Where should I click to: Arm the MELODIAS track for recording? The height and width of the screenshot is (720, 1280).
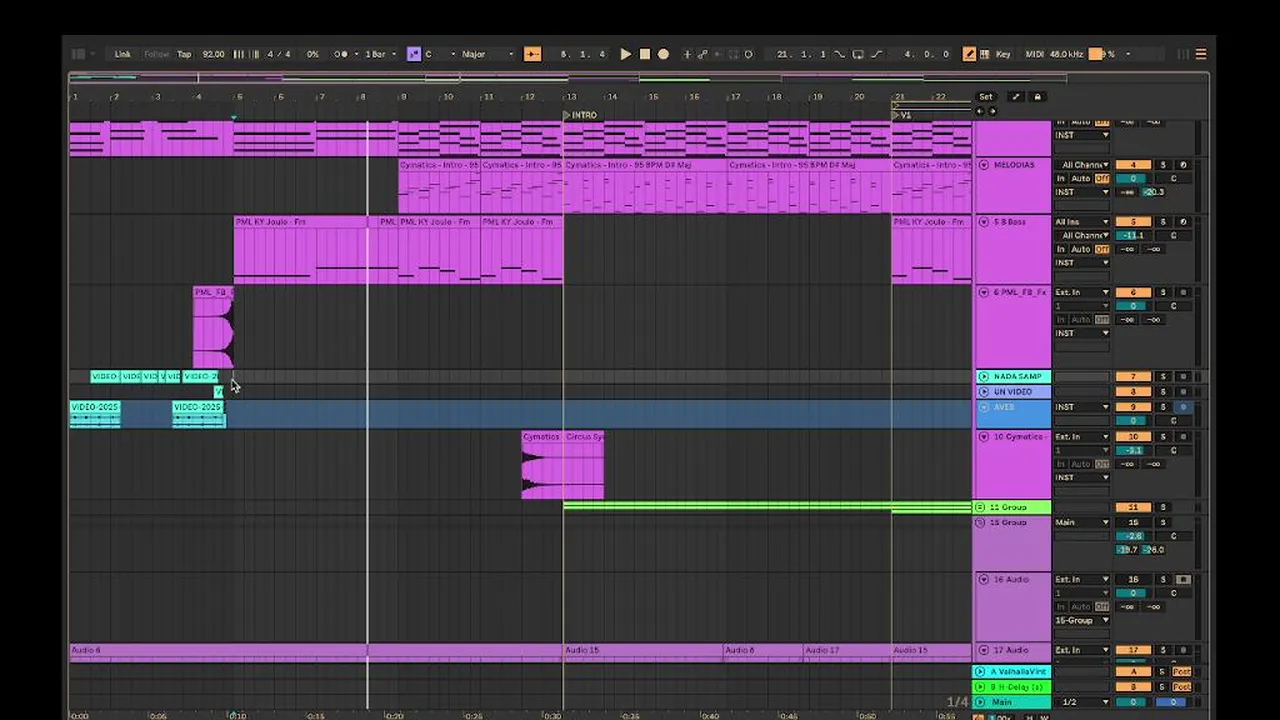click(x=1183, y=165)
